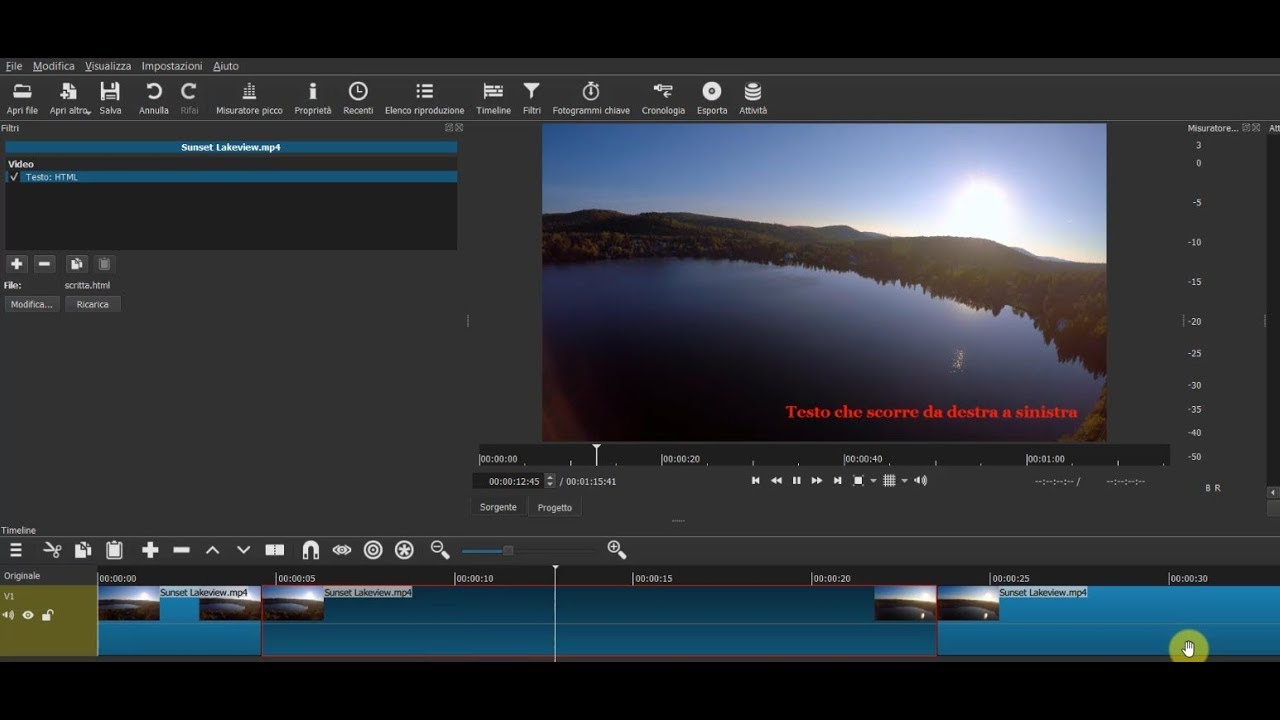Overwrite clip with the down chevron icon
The height and width of the screenshot is (720, 1280).
tap(243, 550)
